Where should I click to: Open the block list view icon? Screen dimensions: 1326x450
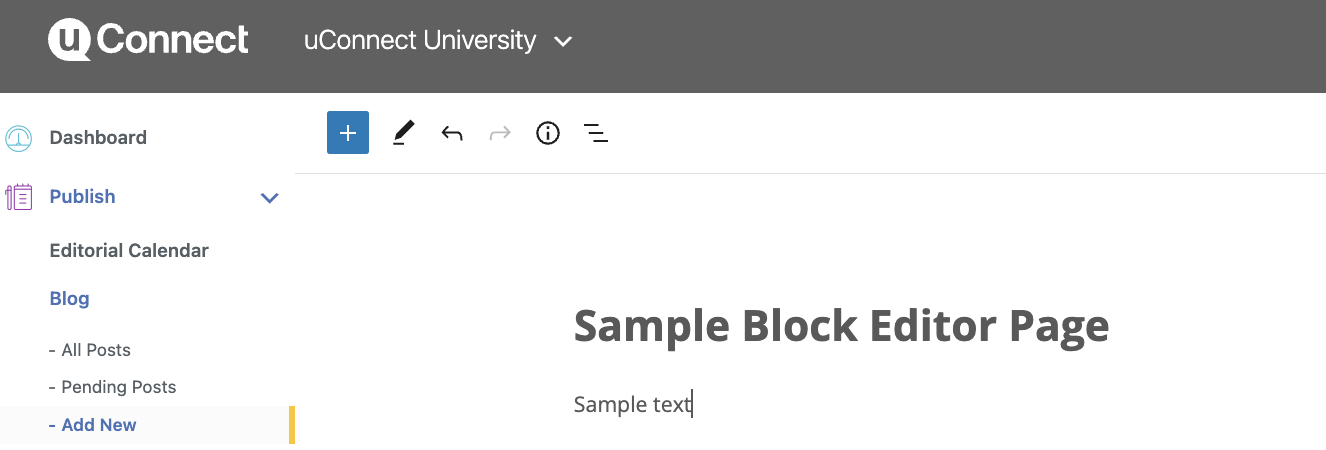coord(596,133)
